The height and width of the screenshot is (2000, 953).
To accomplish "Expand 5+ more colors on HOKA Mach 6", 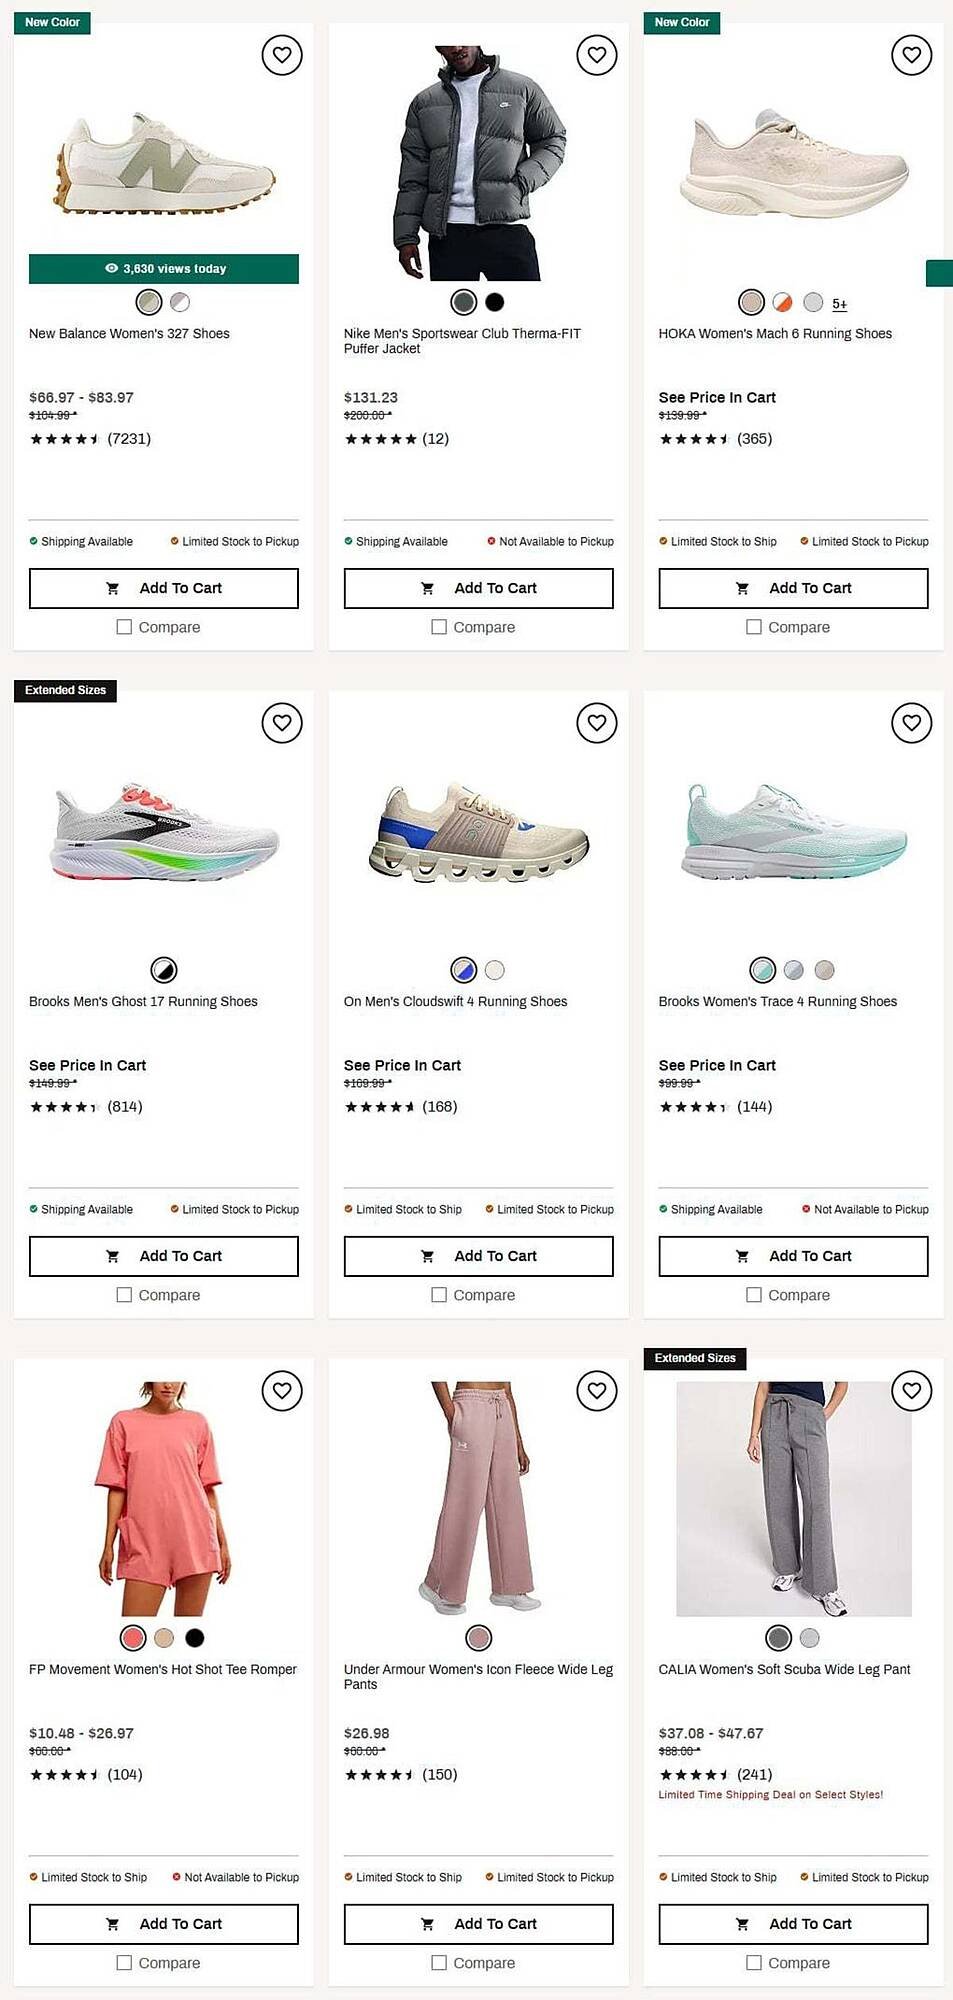I will (840, 304).
